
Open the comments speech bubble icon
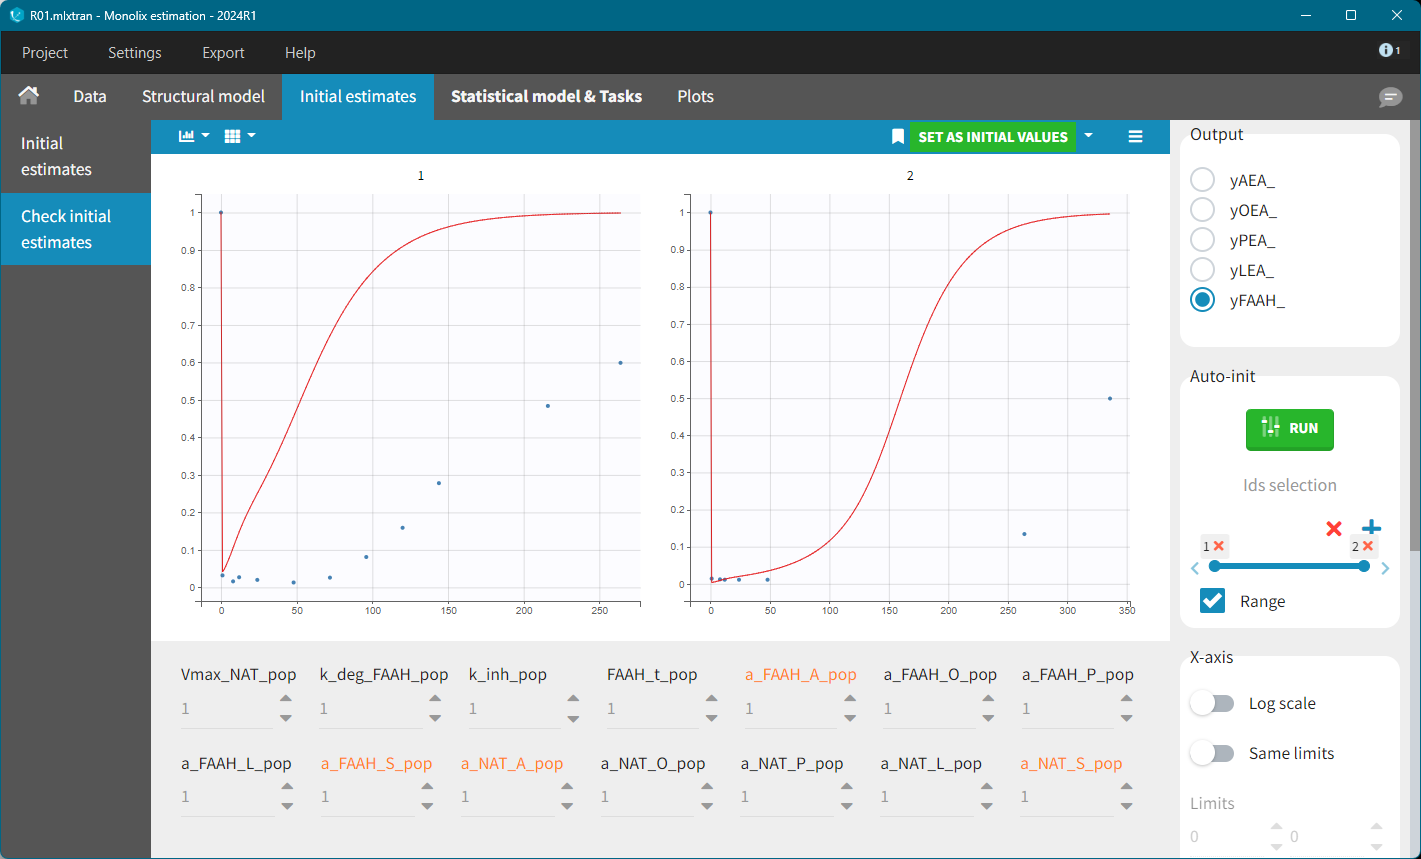(x=1390, y=97)
